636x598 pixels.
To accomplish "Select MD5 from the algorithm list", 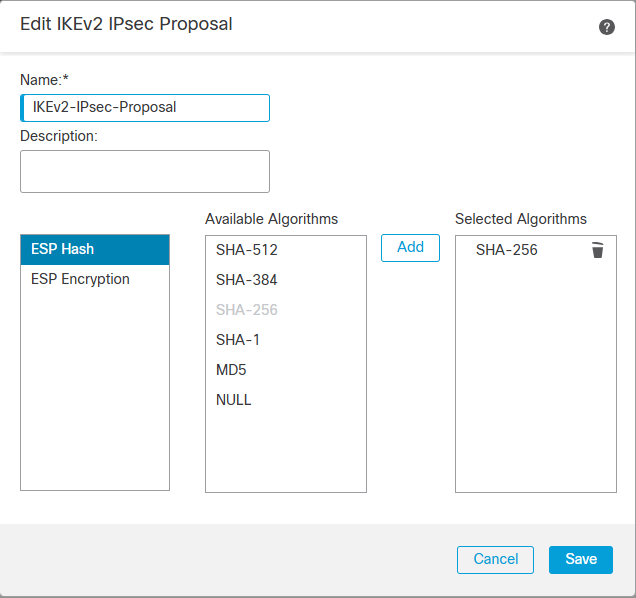I will [231, 370].
